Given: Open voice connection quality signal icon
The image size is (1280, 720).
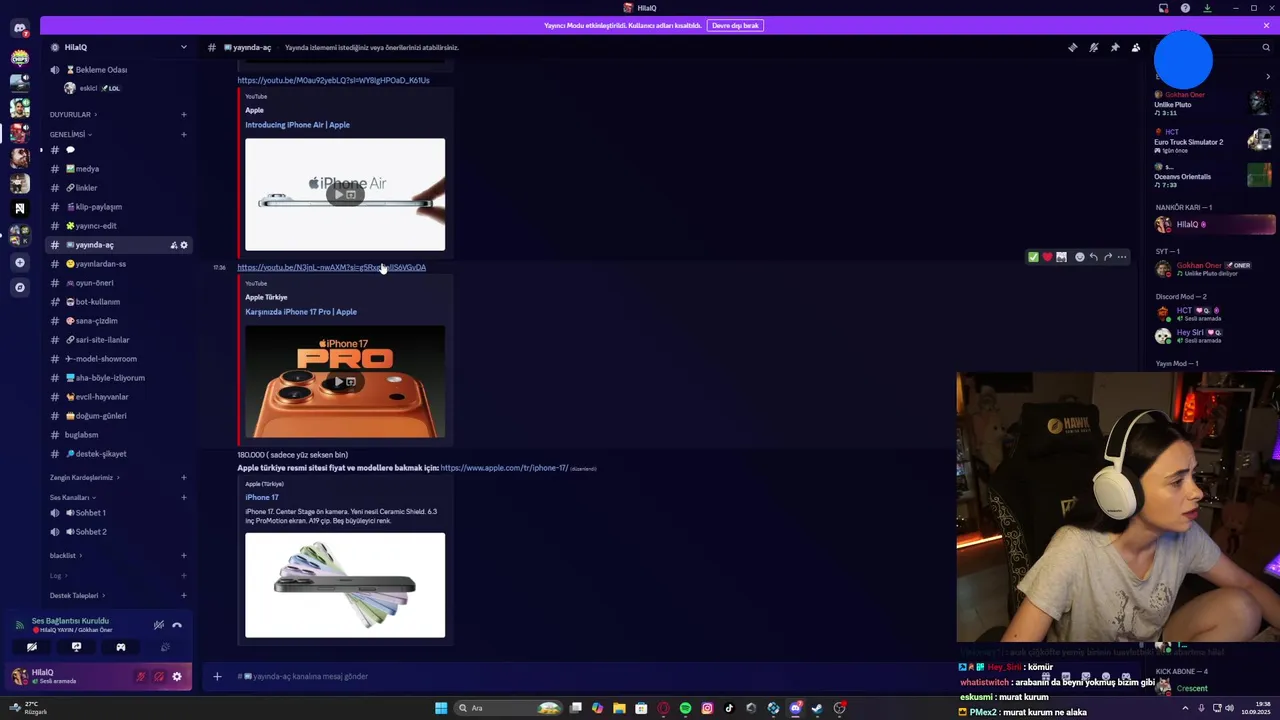Looking at the screenshot, I should (x=19, y=625).
